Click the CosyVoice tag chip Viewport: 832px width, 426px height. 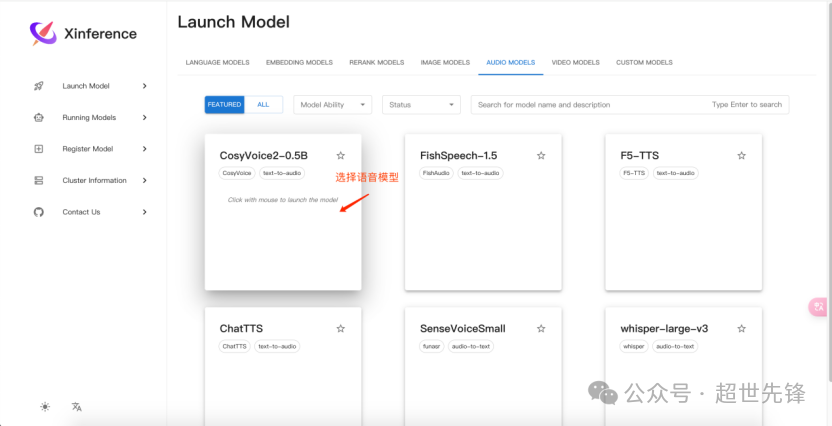tap(237, 173)
